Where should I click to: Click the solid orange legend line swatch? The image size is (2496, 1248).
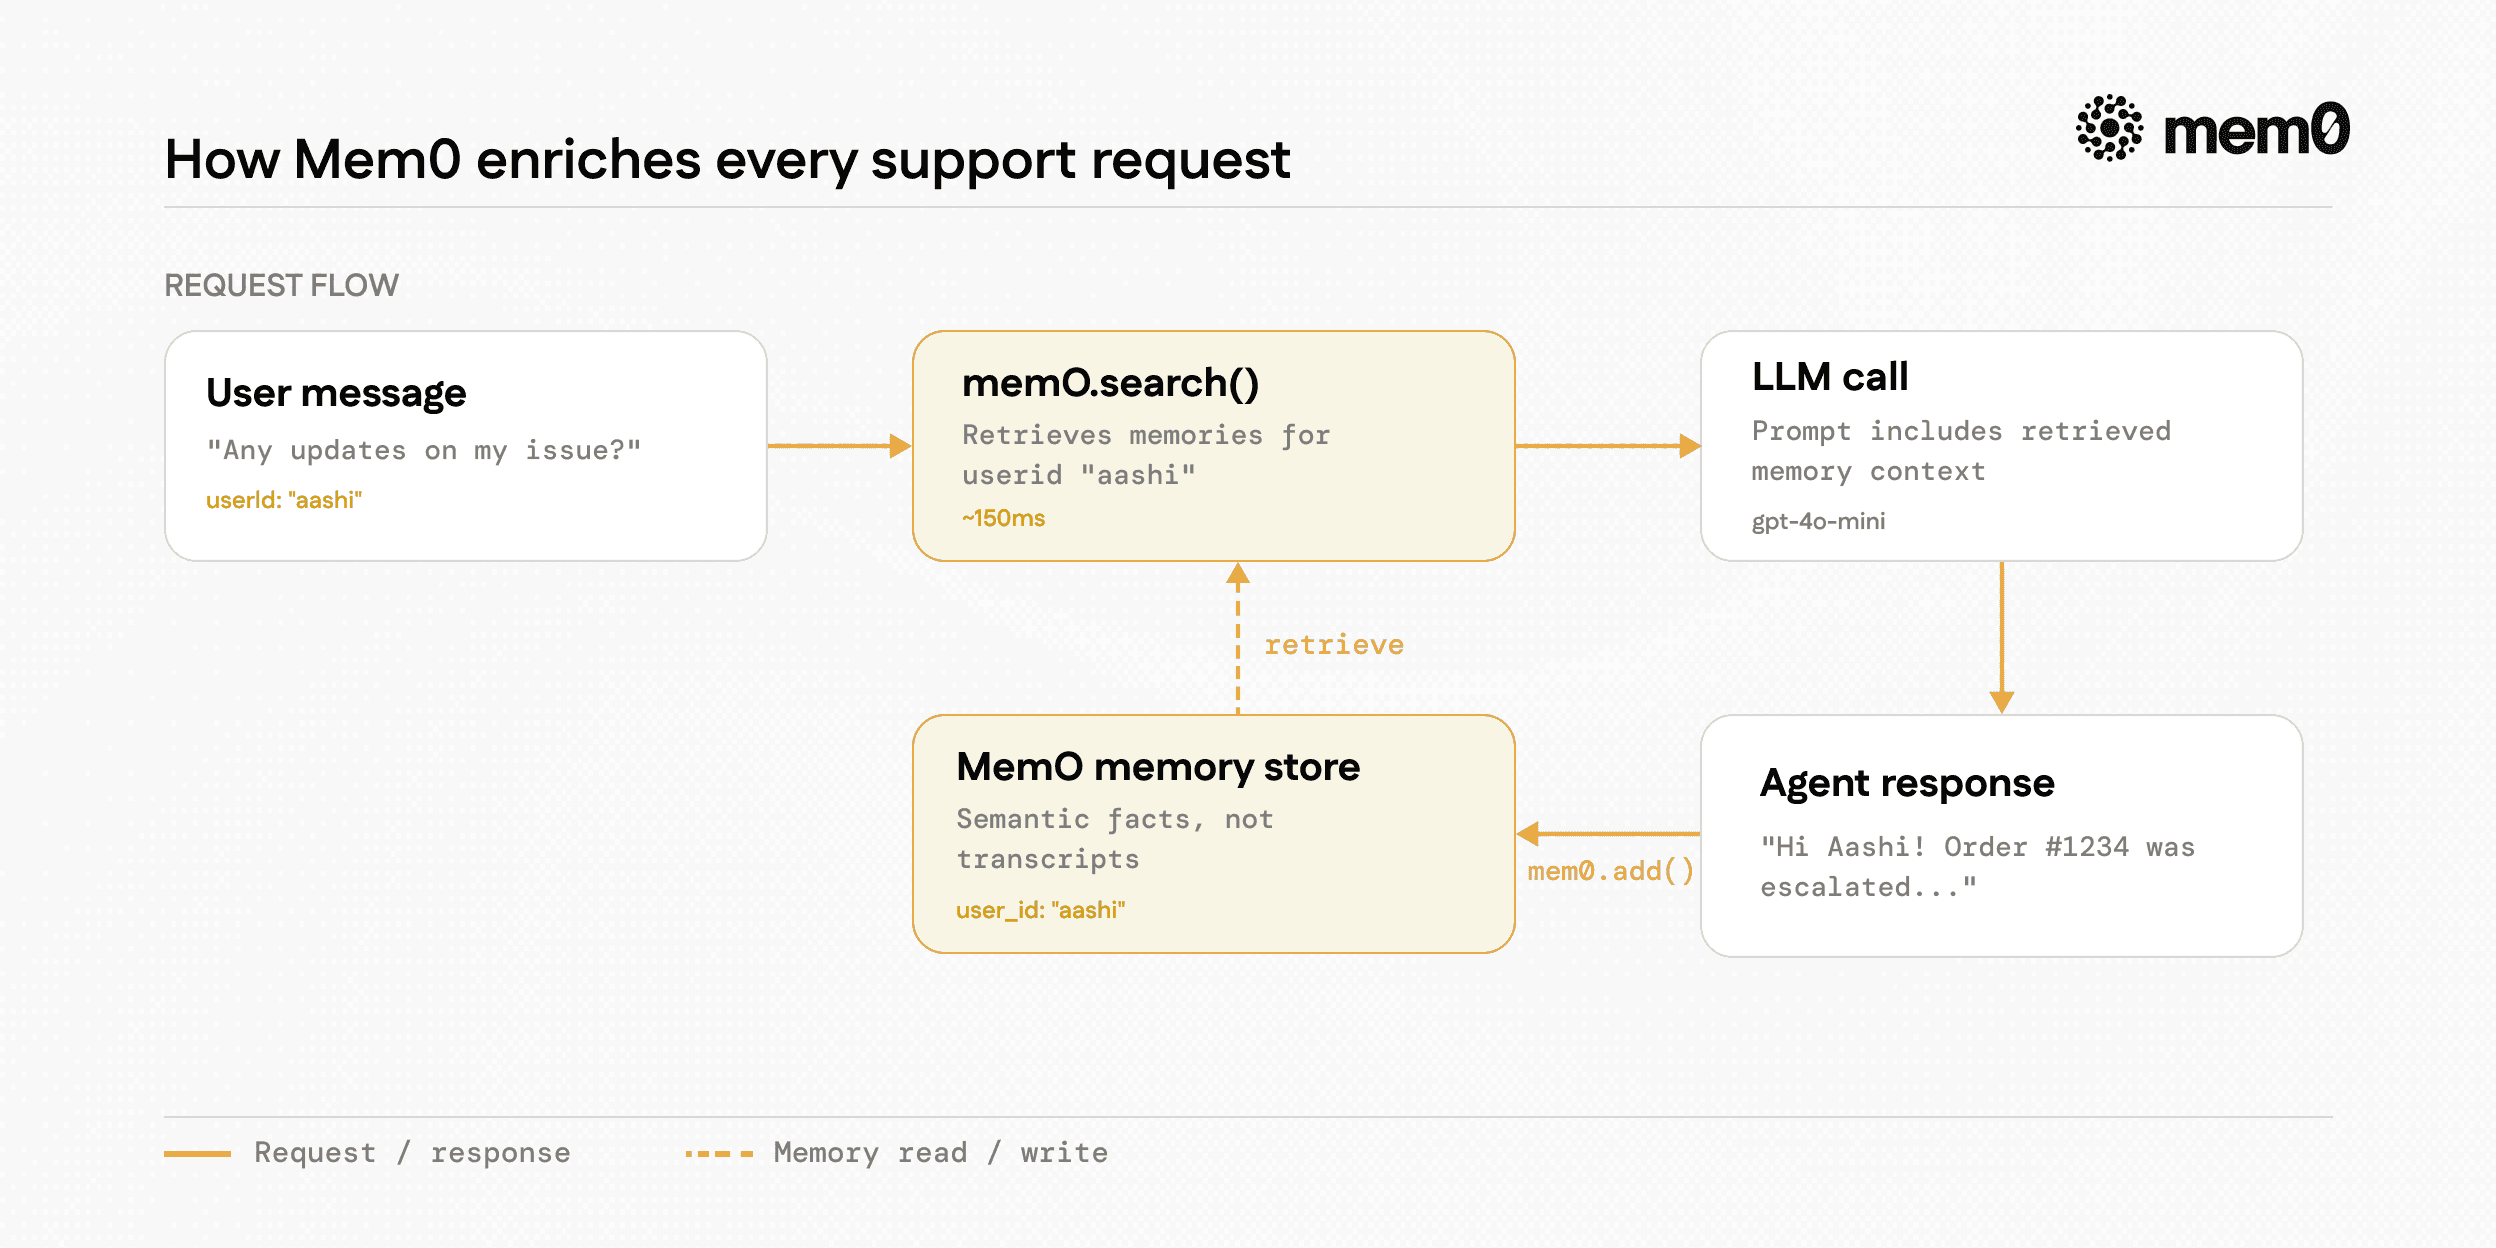click(x=197, y=1154)
